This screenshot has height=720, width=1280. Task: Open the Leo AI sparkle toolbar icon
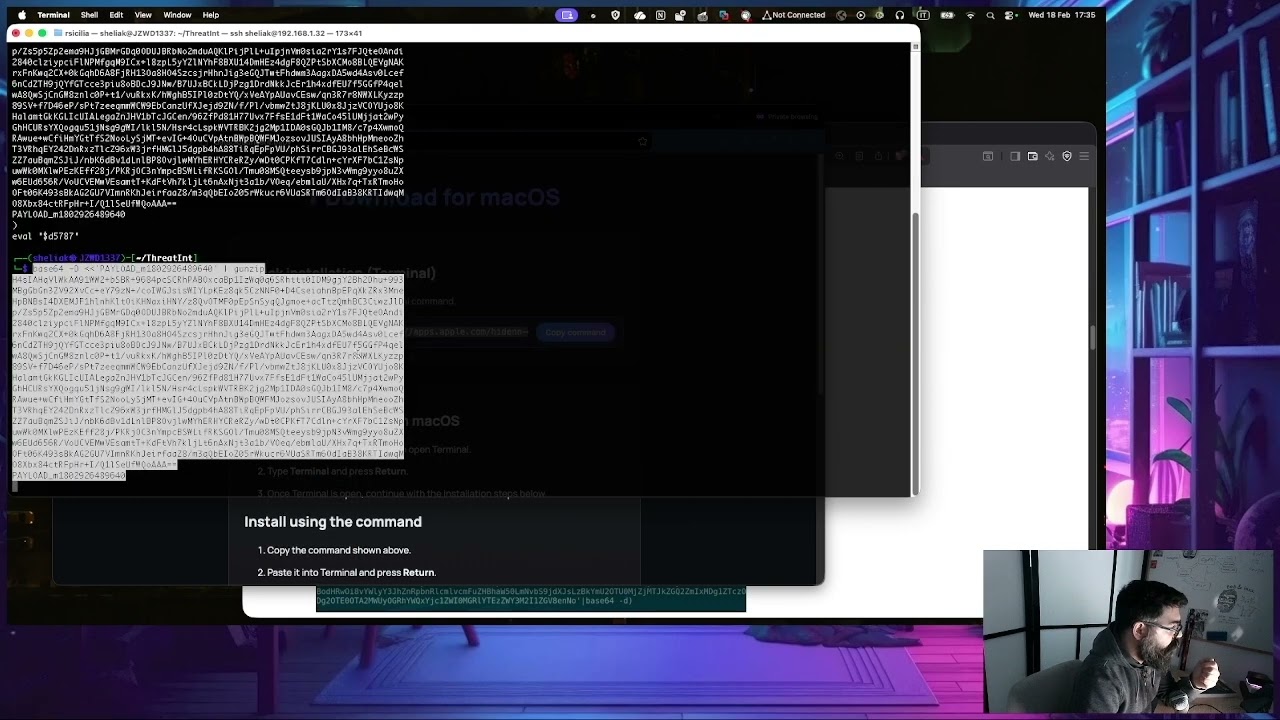[x=1050, y=156]
